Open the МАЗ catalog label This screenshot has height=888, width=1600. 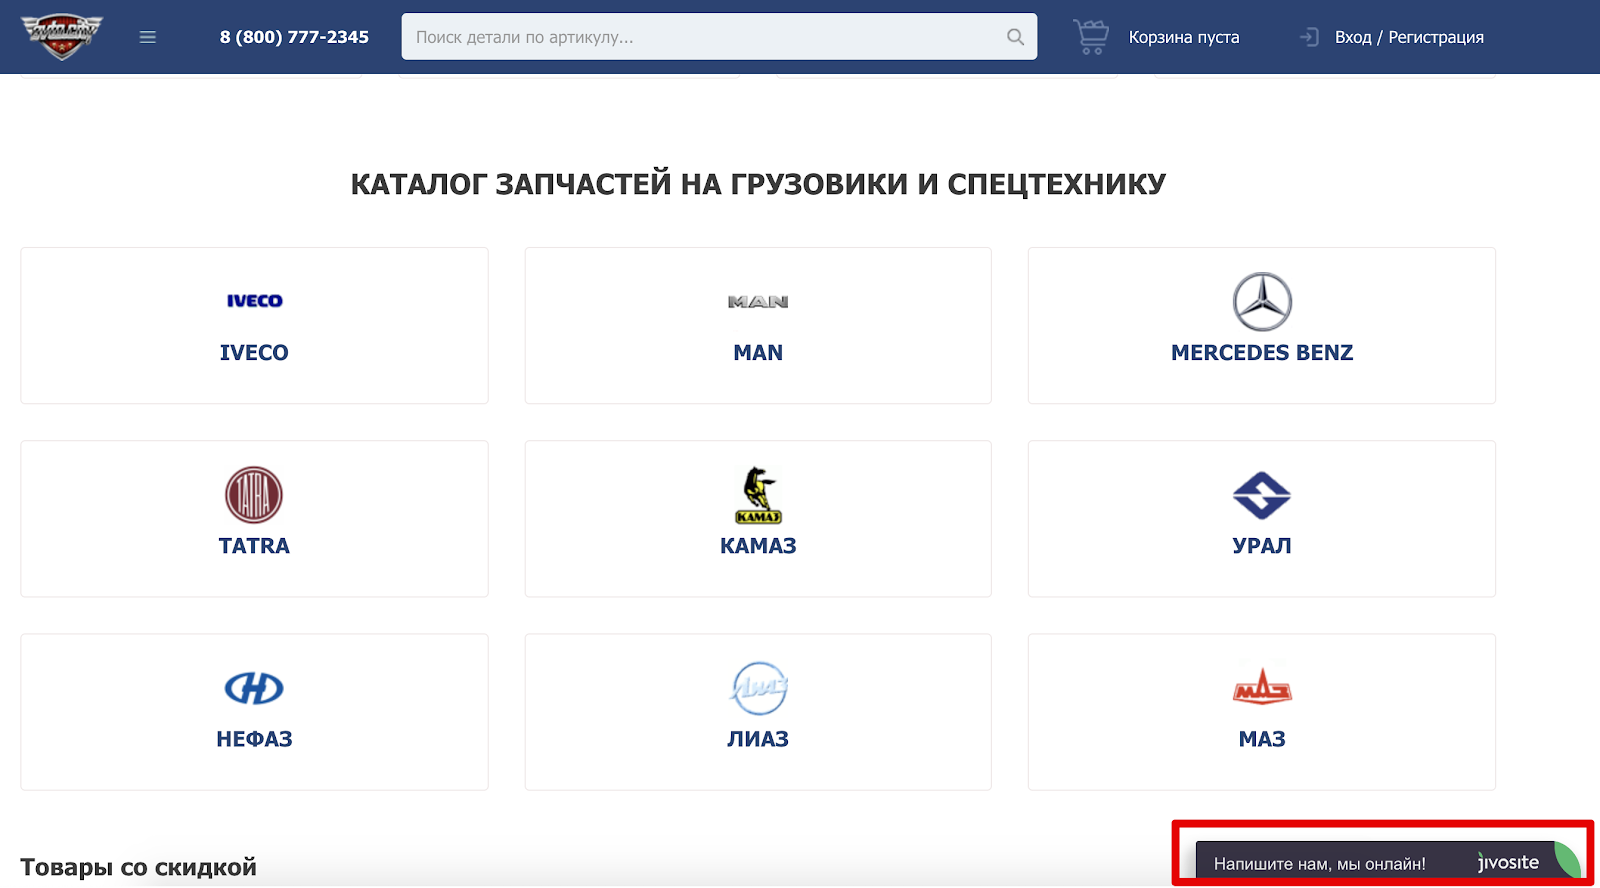coord(1262,739)
